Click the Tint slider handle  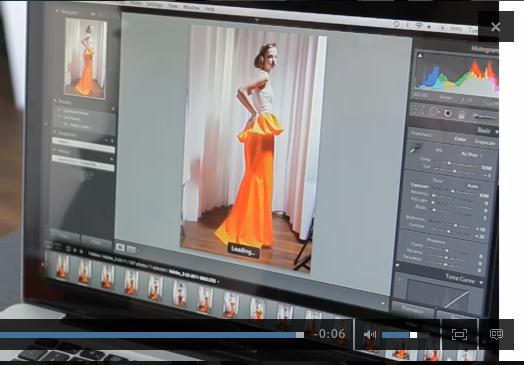point(454,171)
